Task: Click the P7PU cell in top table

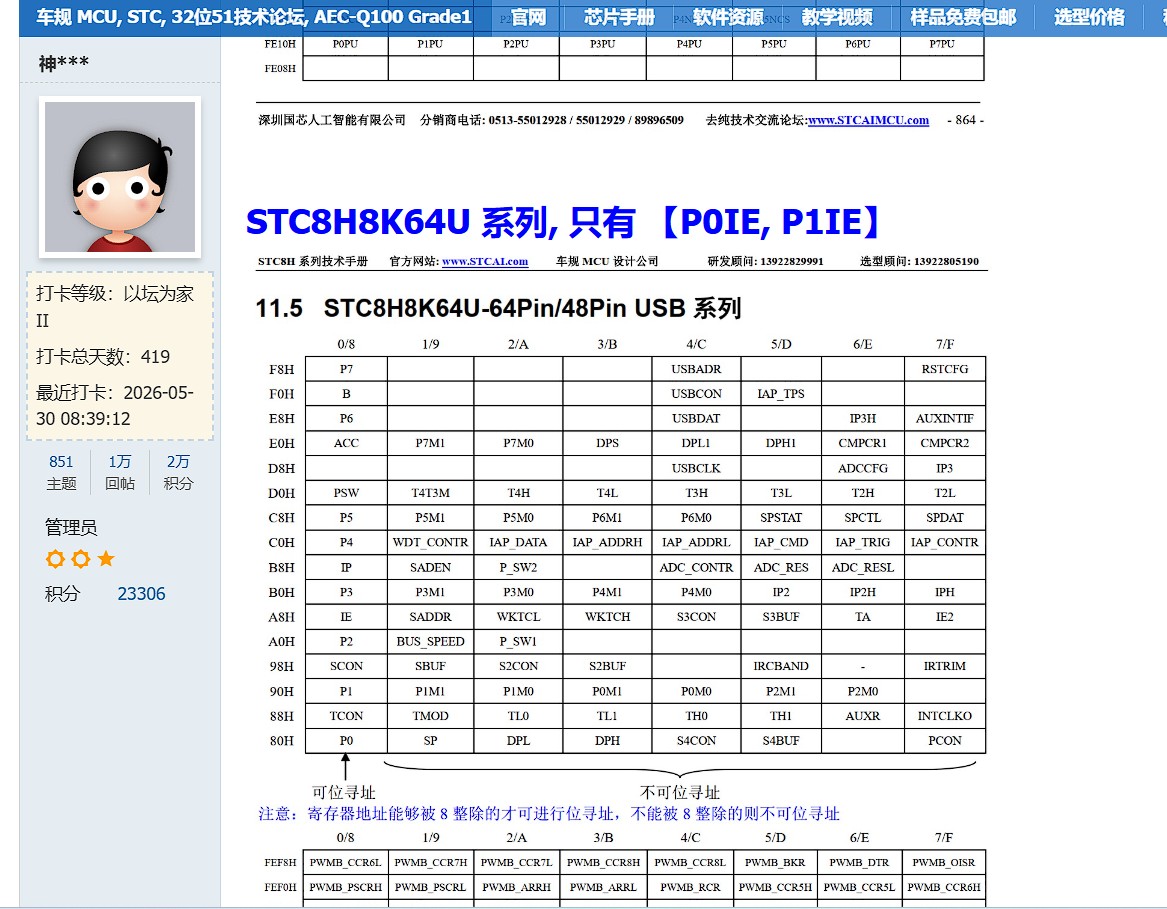Action: pyautogui.click(x=942, y=44)
